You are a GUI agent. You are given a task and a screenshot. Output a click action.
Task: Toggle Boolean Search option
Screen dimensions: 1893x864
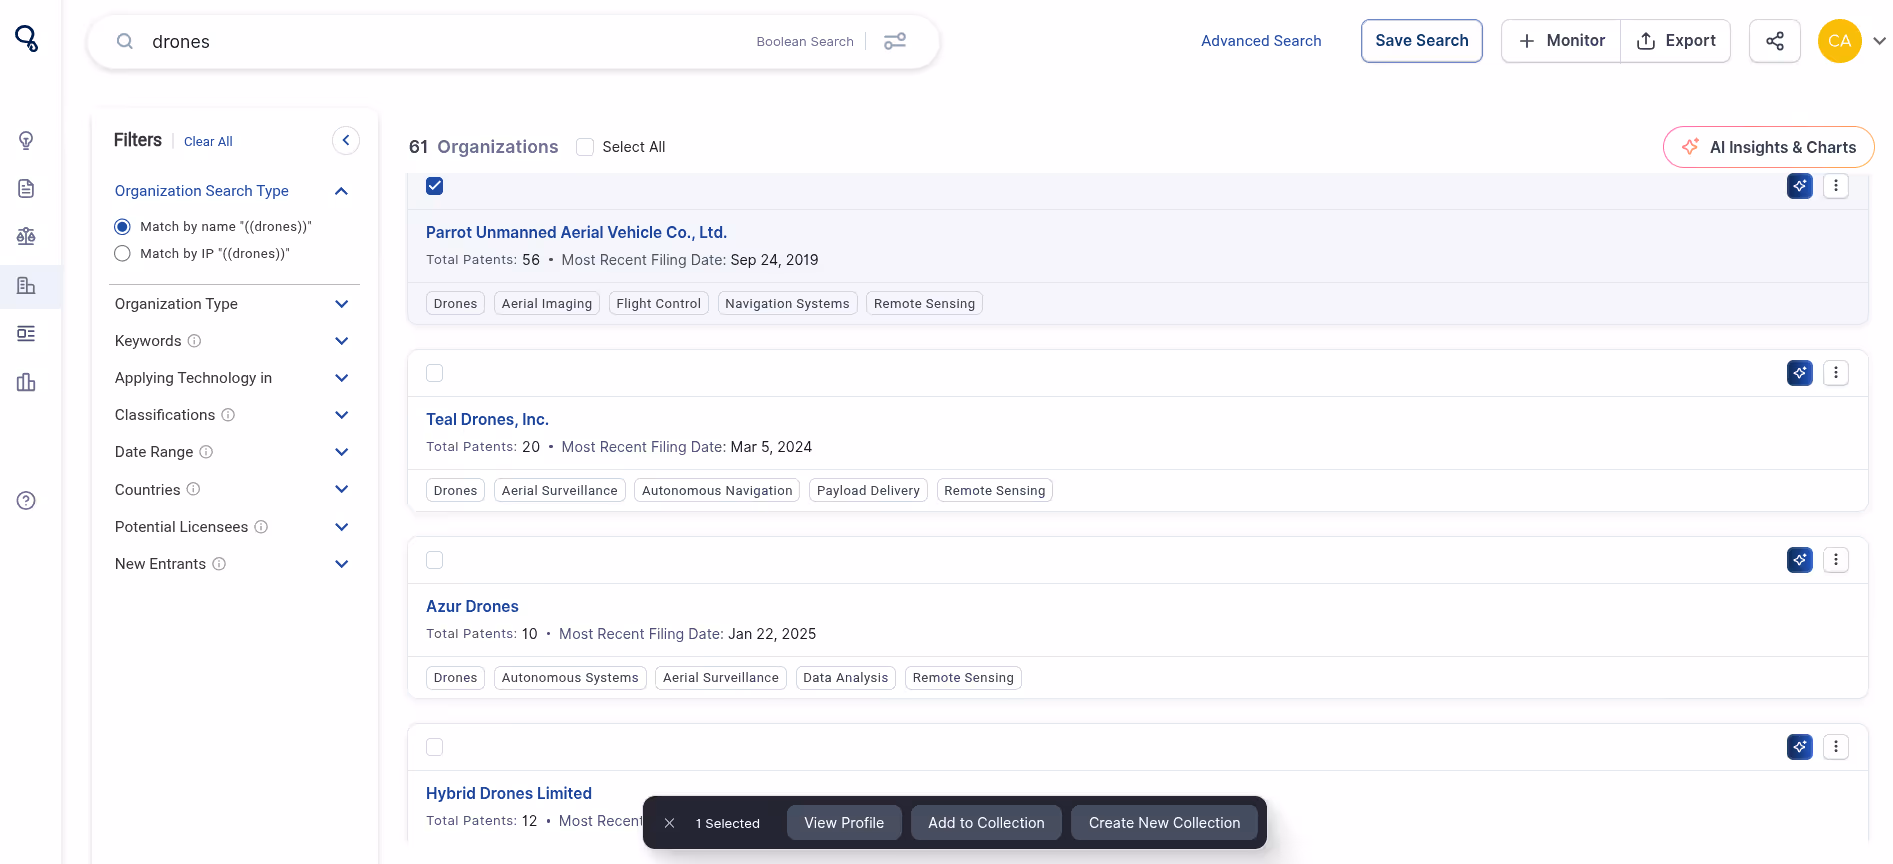point(805,41)
